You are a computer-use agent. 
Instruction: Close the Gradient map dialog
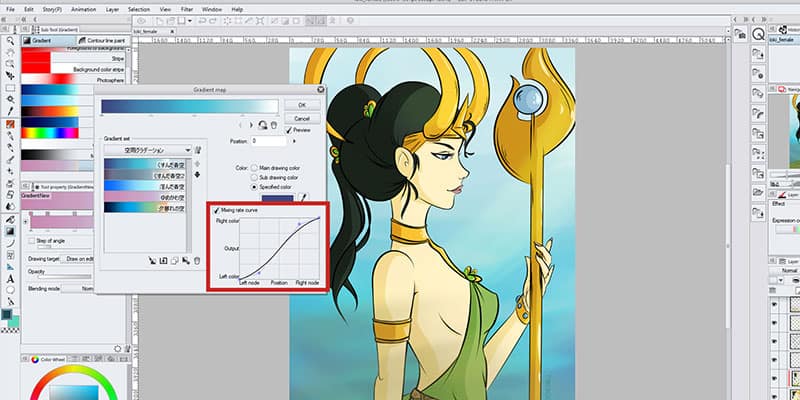320,89
